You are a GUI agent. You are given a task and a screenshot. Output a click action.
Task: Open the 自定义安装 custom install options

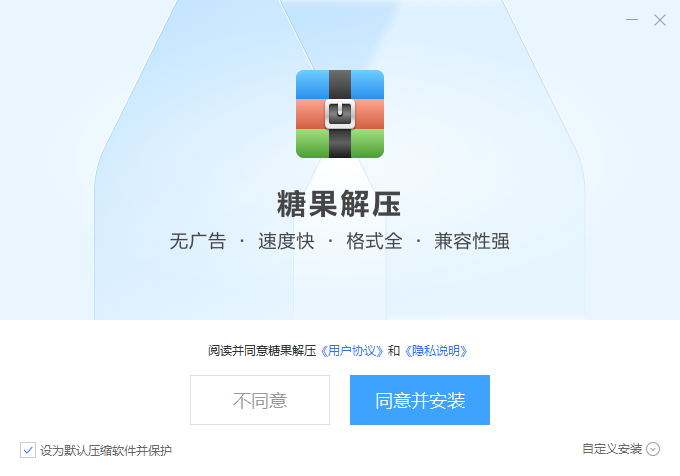point(612,449)
